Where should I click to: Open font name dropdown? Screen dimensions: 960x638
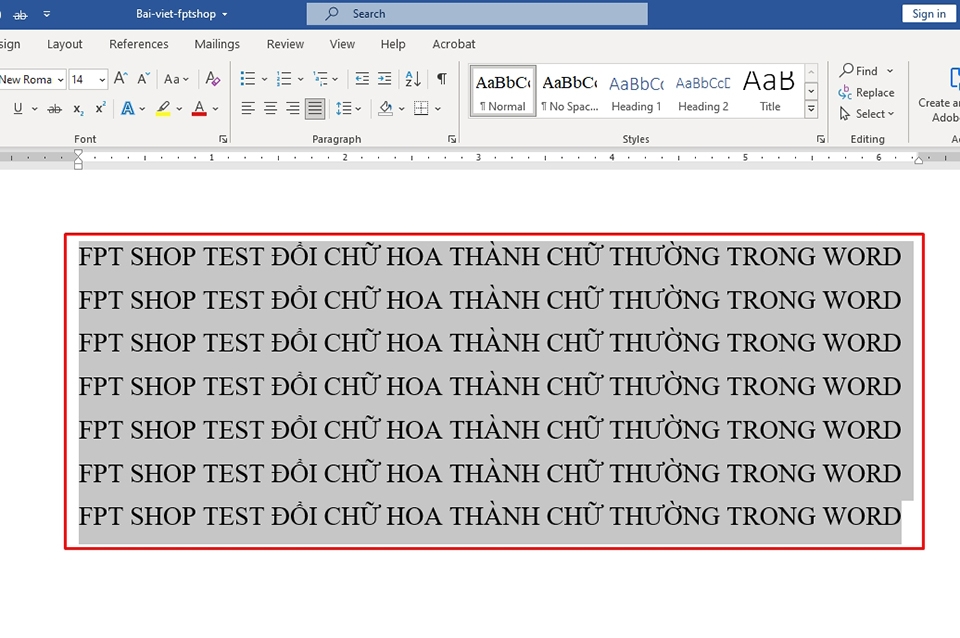point(61,80)
